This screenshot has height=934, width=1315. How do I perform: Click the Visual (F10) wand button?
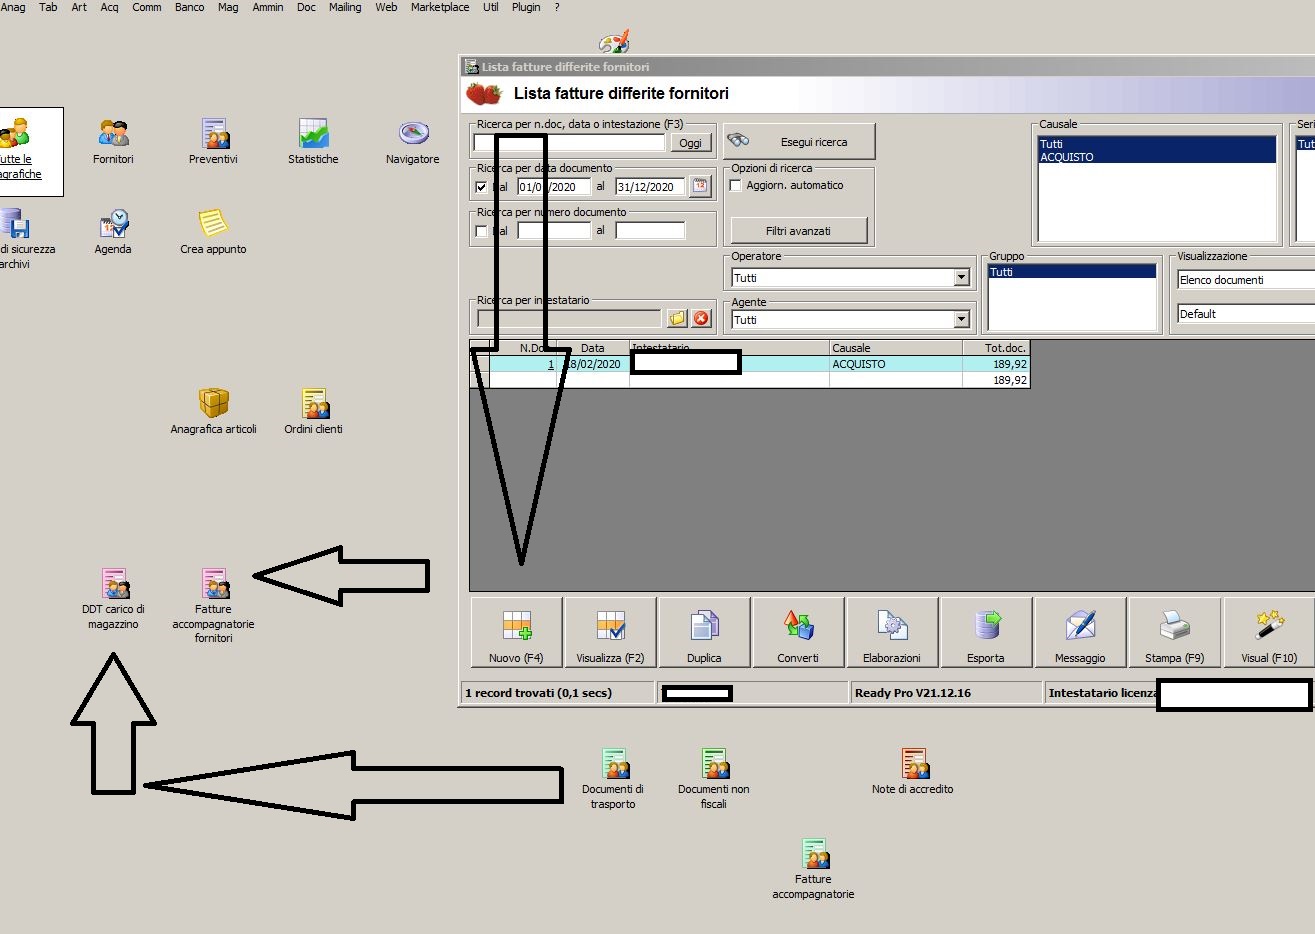[1269, 633]
